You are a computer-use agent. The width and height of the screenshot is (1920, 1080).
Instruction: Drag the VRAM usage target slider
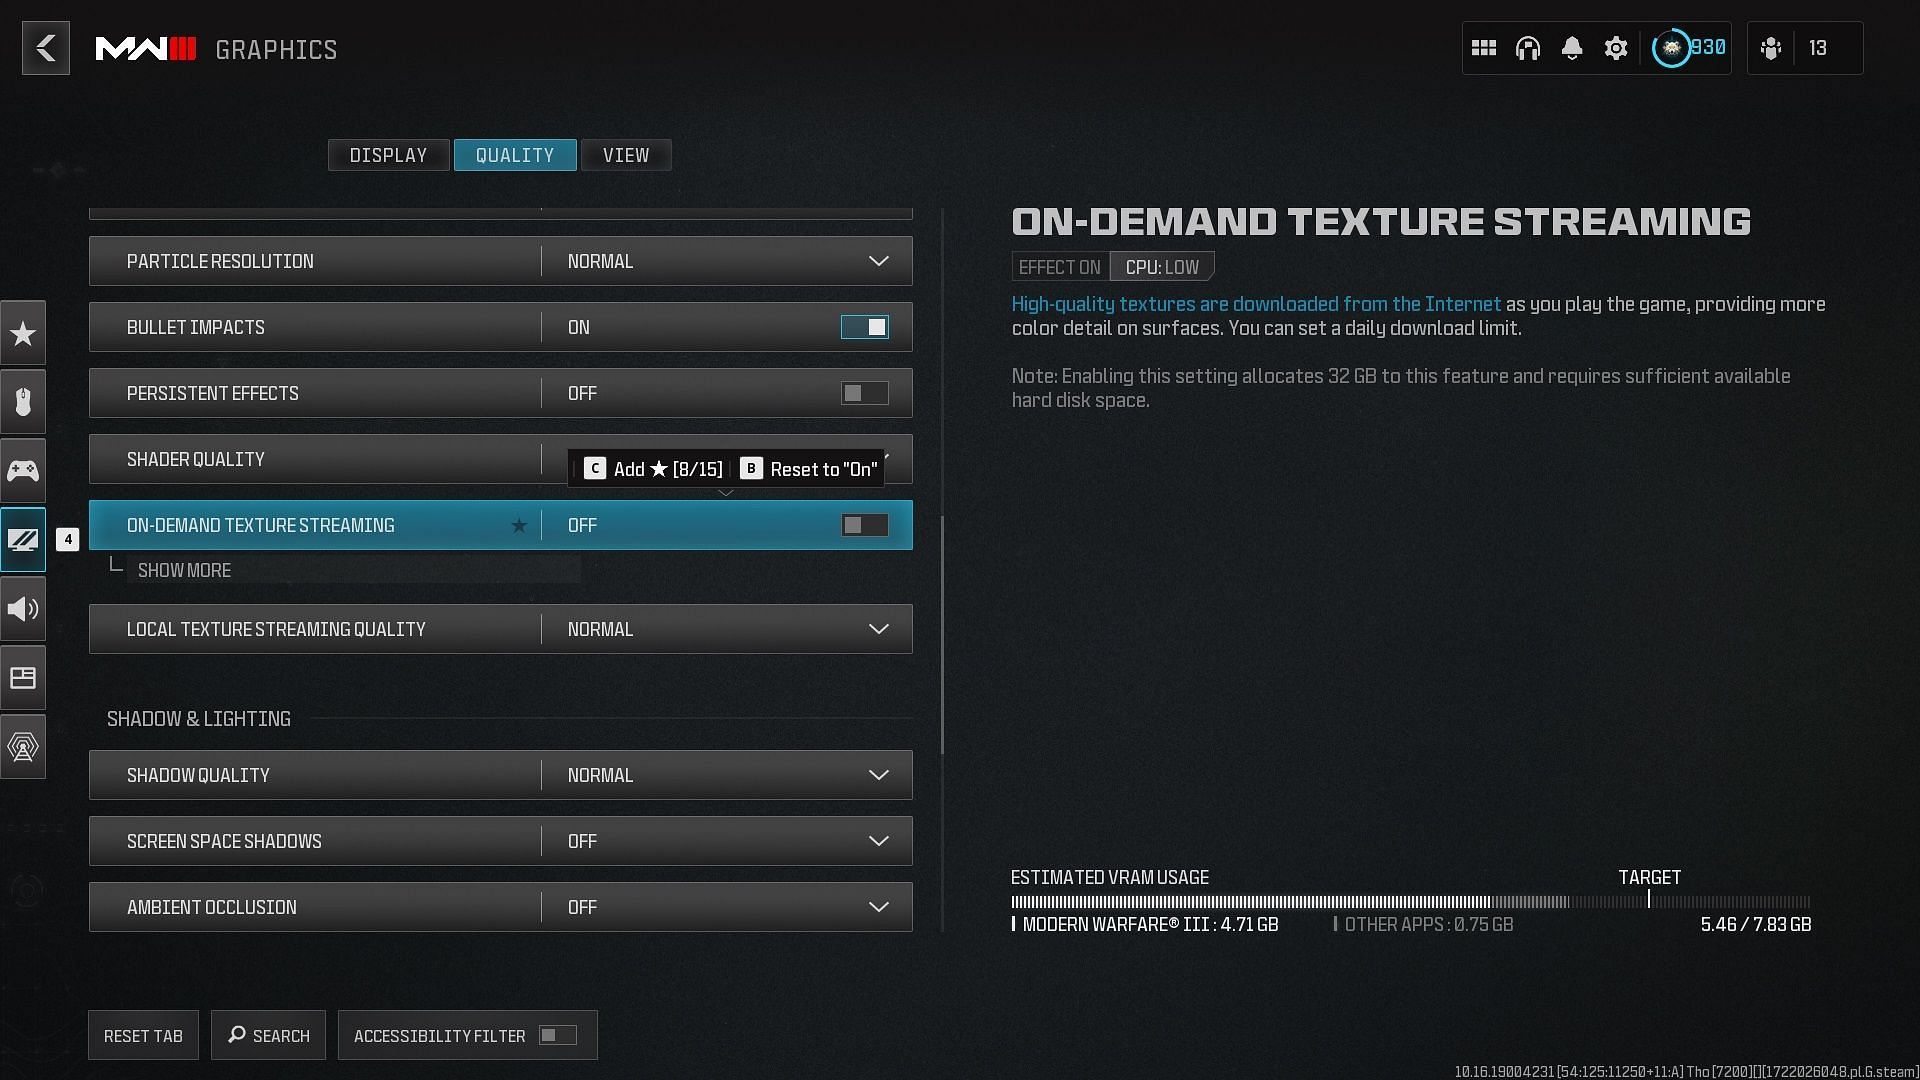(x=1648, y=901)
